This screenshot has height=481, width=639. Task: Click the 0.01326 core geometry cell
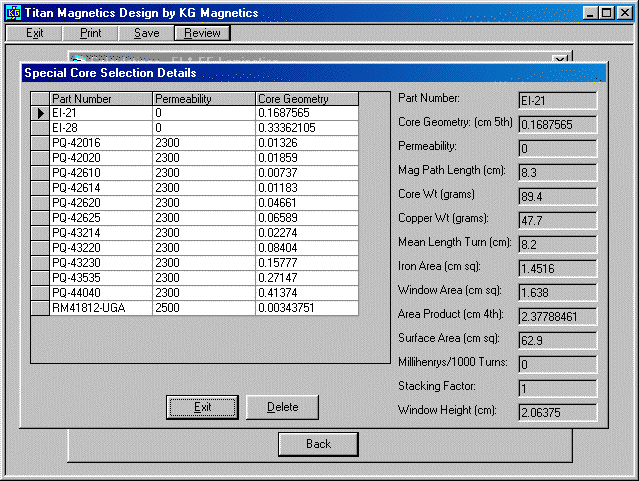pos(307,143)
